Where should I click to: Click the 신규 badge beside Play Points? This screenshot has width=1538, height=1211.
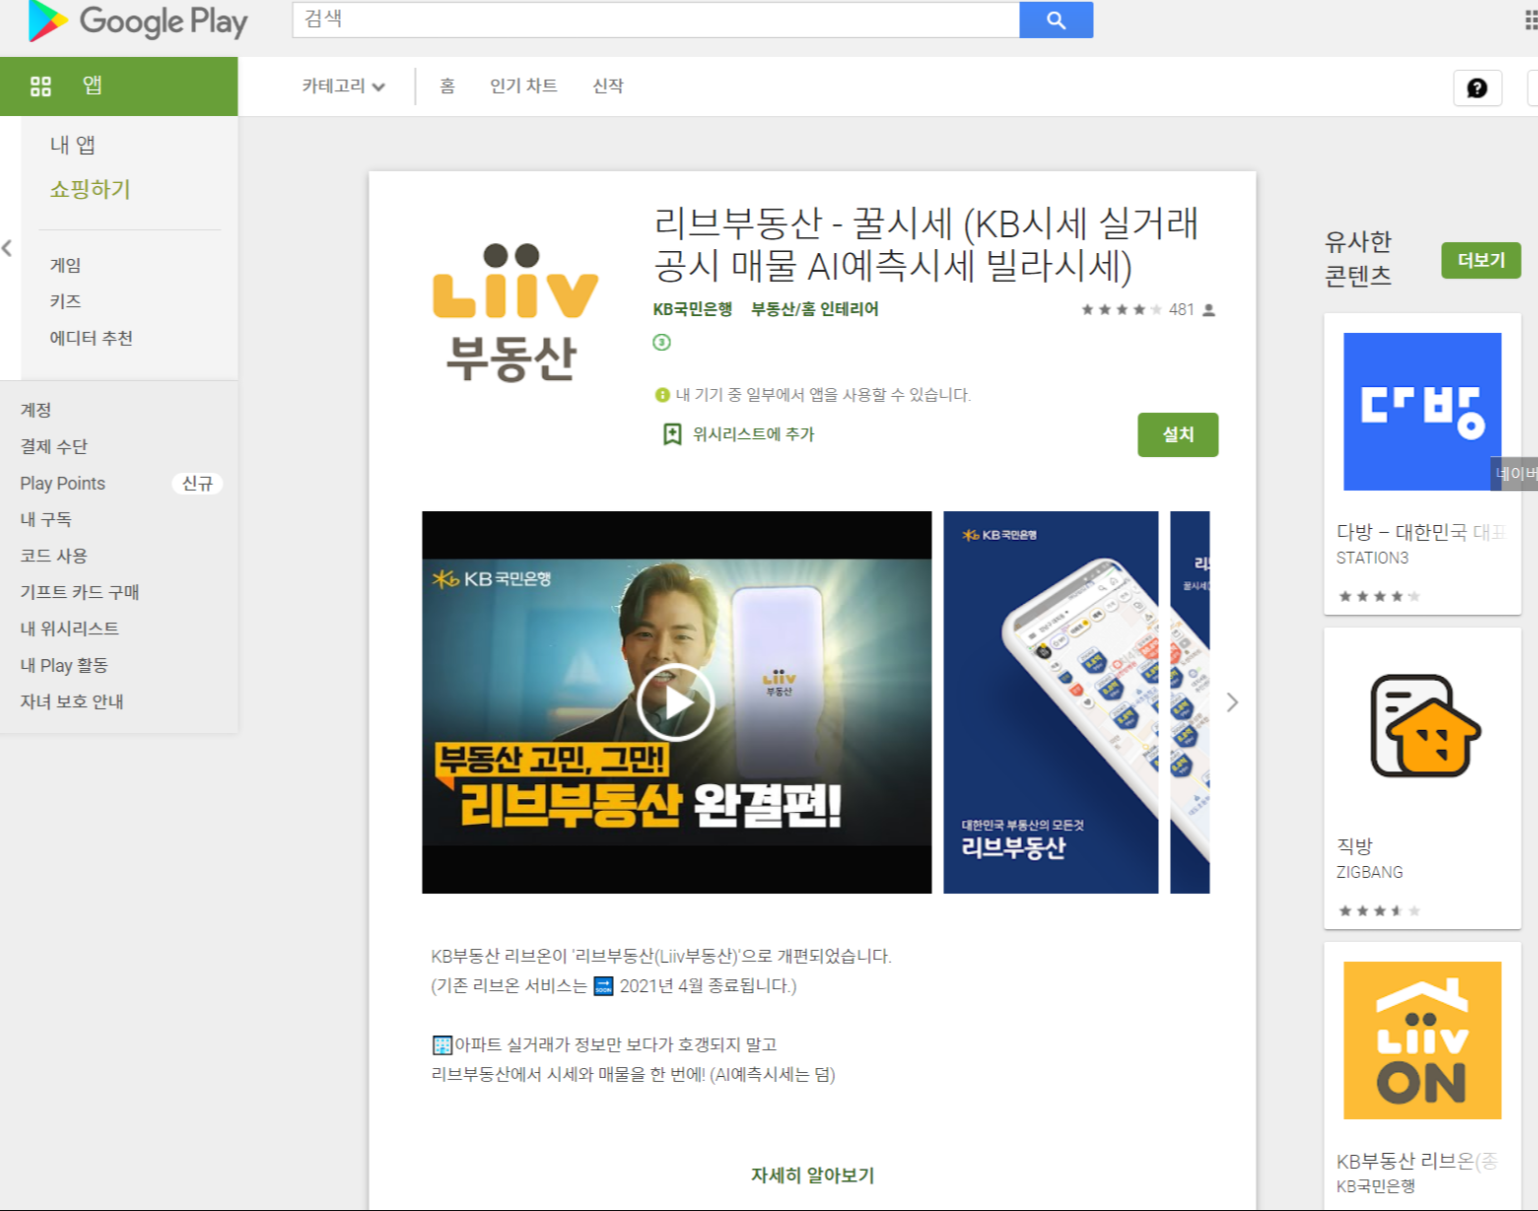pos(197,483)
